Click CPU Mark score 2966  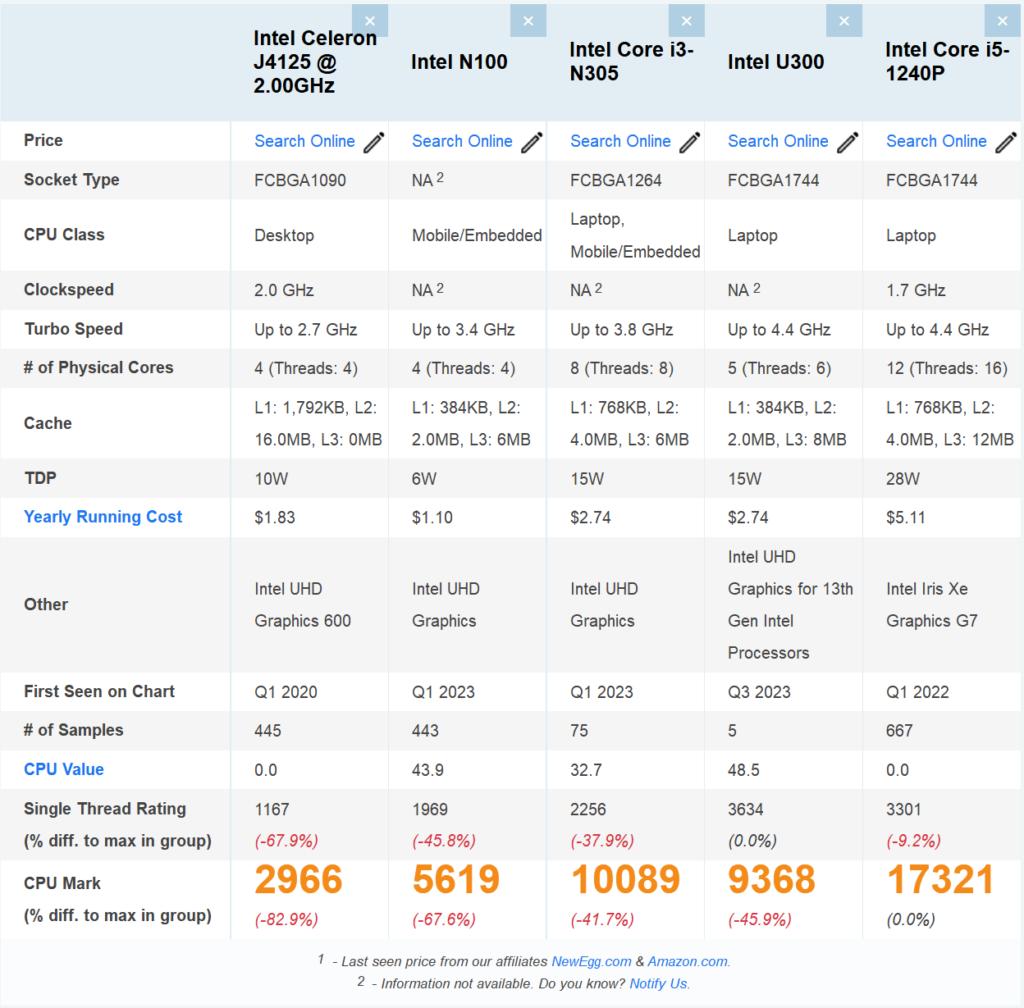point(298,879)
